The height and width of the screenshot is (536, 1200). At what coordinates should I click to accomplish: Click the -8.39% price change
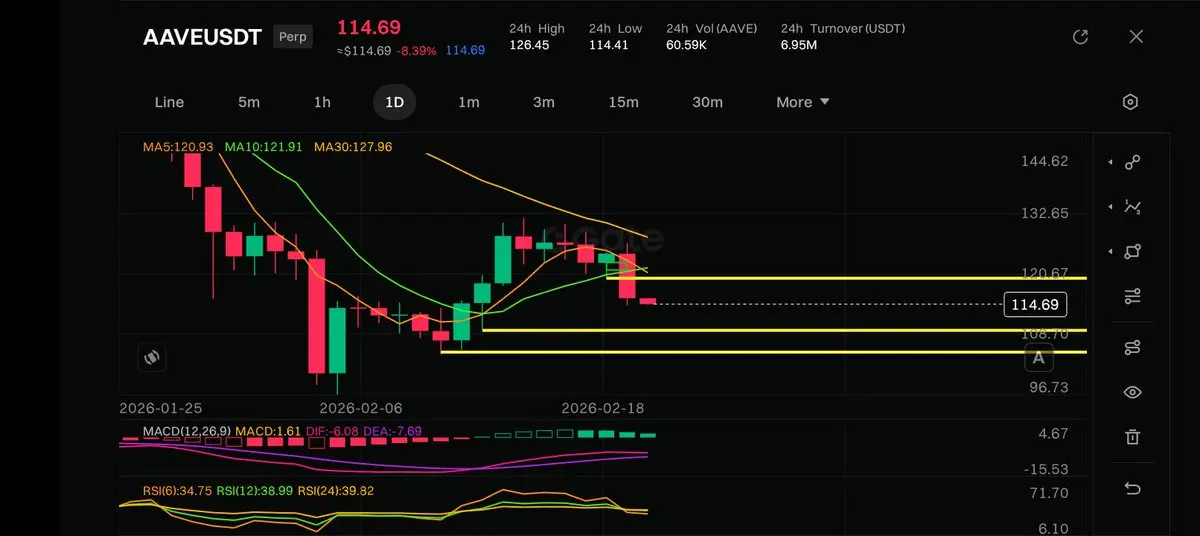(x=416, y=51)
